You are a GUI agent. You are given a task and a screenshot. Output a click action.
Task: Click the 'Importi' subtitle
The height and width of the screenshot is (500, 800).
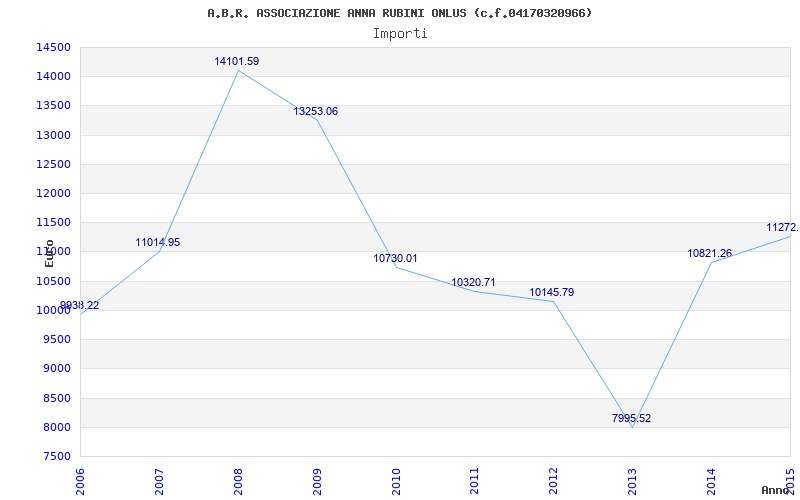click(400, 34)
